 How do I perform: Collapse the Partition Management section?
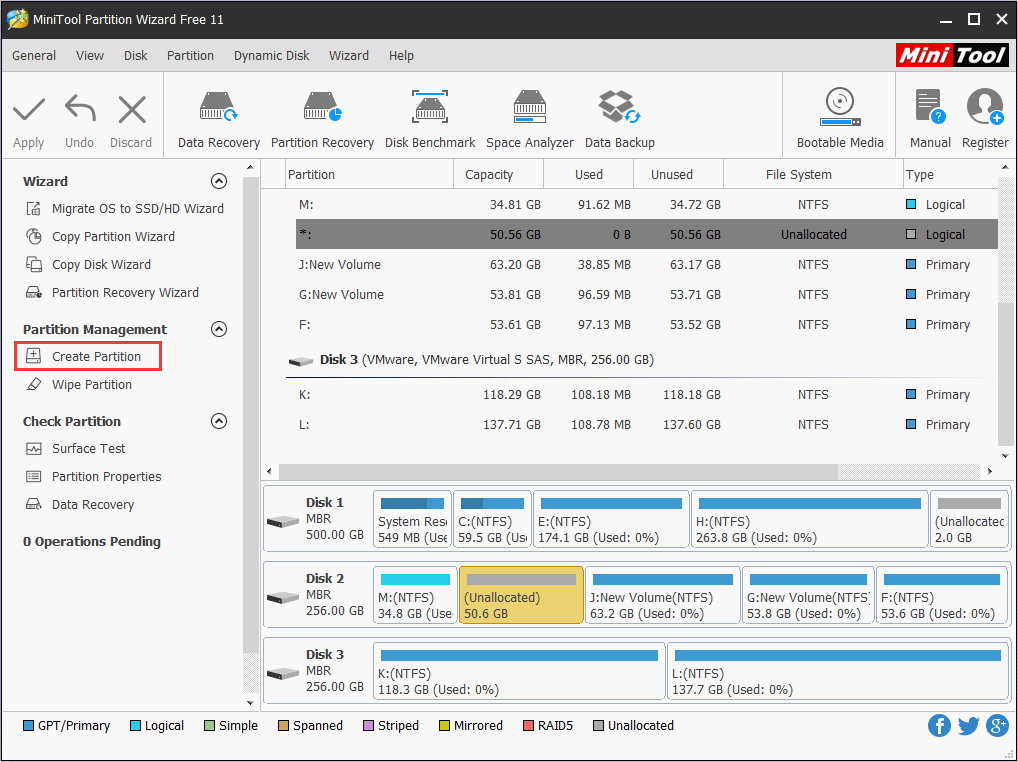coord(219,329)
